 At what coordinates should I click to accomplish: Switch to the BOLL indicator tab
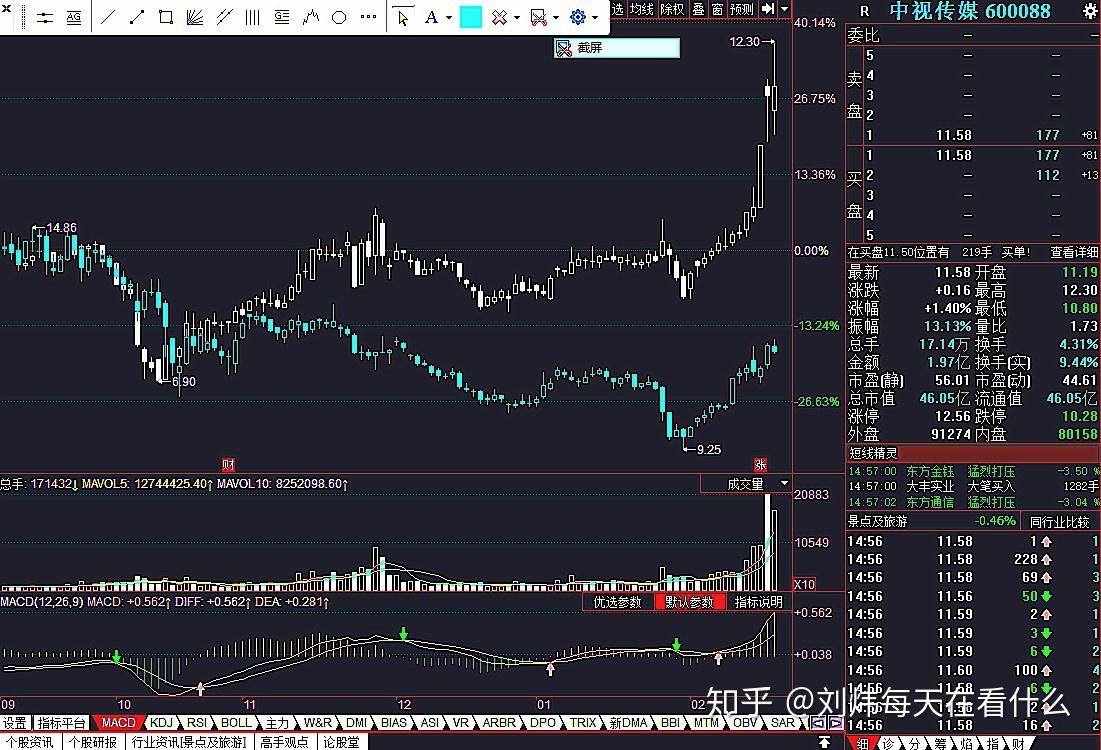click(236, 723)
